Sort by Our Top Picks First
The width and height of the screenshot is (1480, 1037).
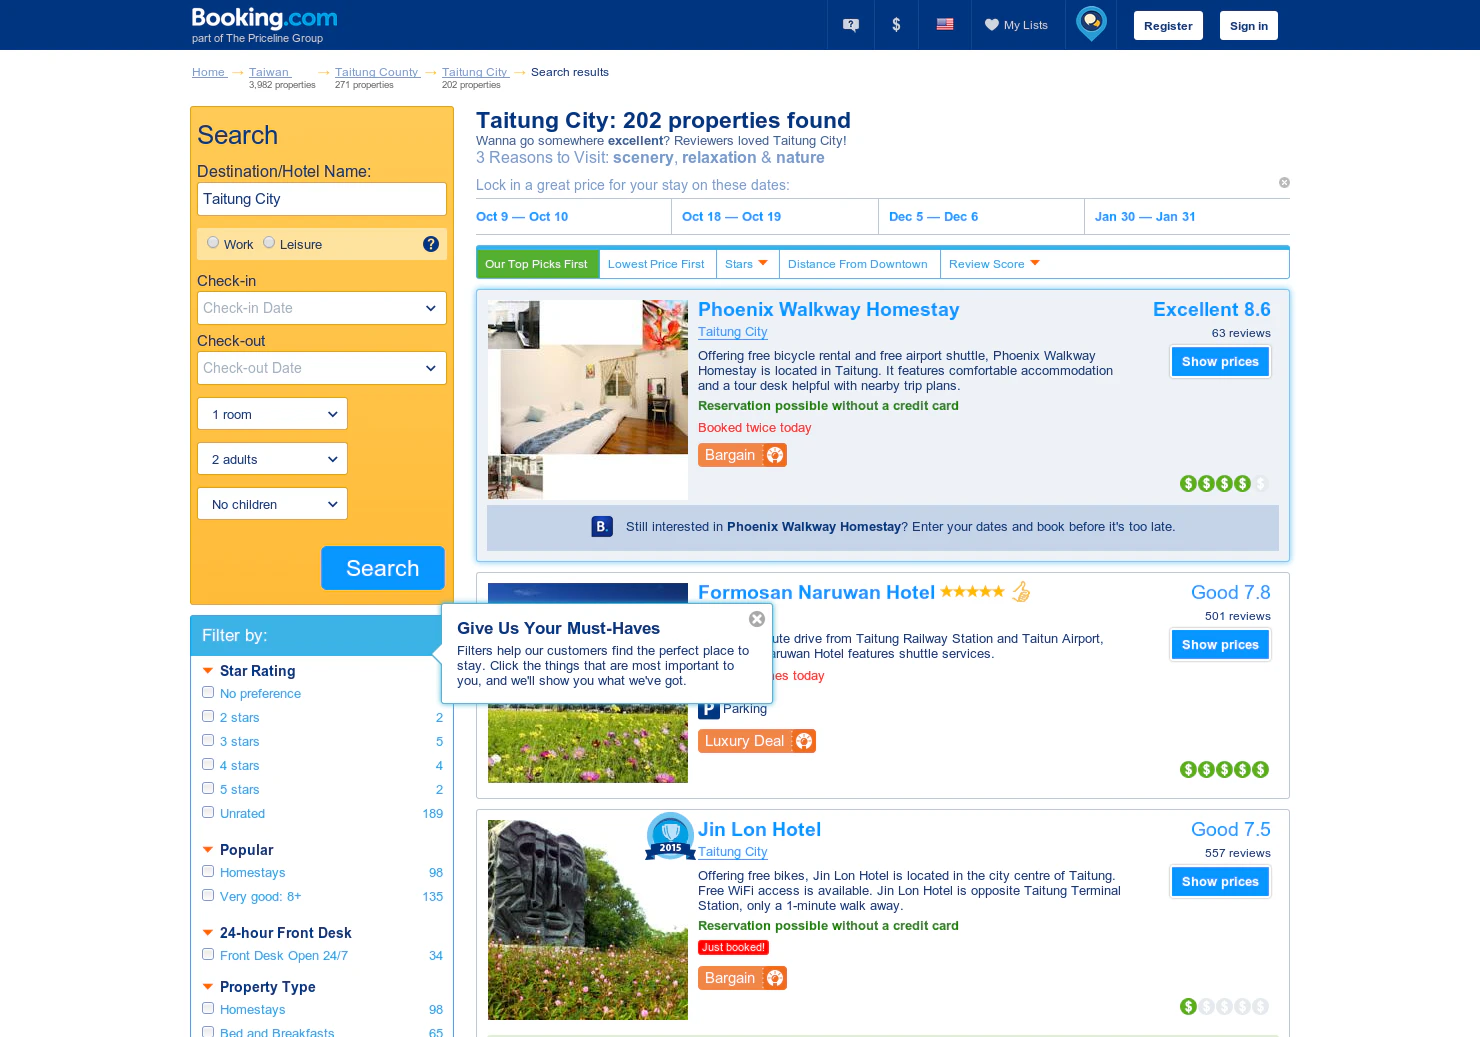coord(537,264)
